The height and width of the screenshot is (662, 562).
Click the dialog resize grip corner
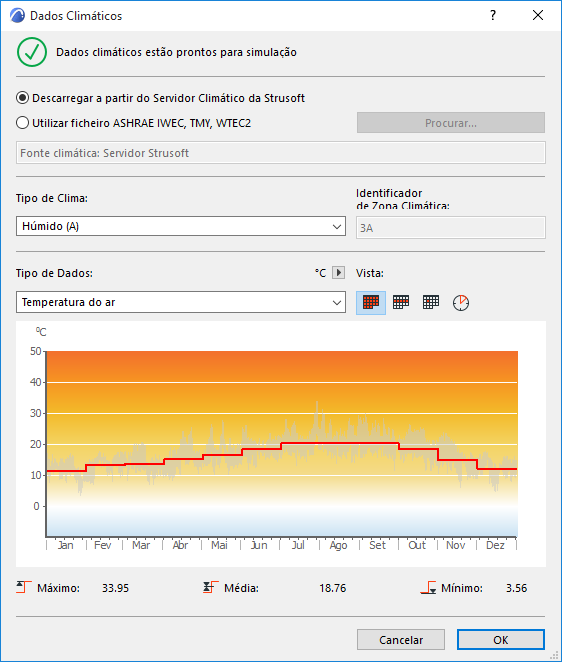coord(555,655)
